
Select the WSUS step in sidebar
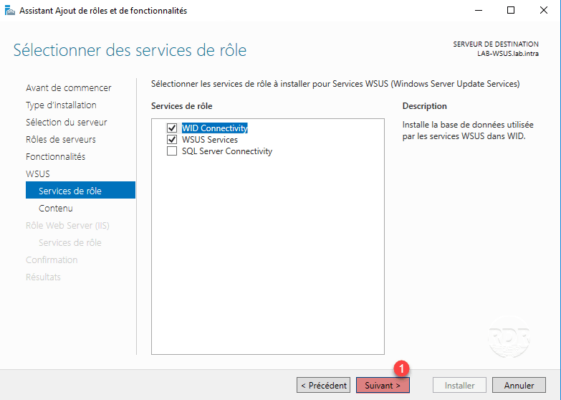coord(38,174)
